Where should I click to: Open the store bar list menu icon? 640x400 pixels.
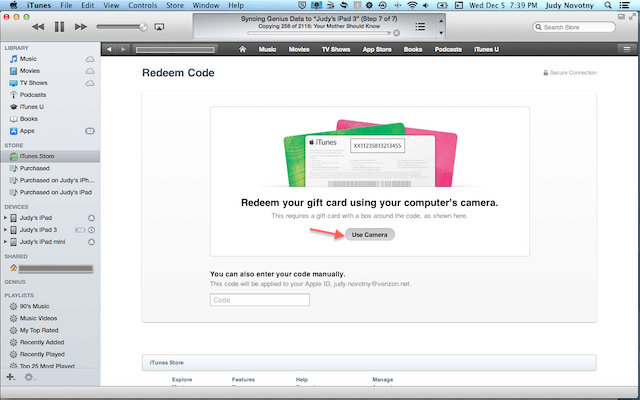click(627, 49)
